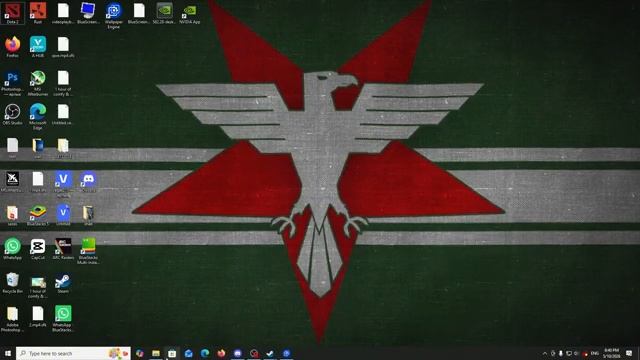Open Discord desktop shortcut
Viewport: 640px width, 360px height.
point(88,182)
